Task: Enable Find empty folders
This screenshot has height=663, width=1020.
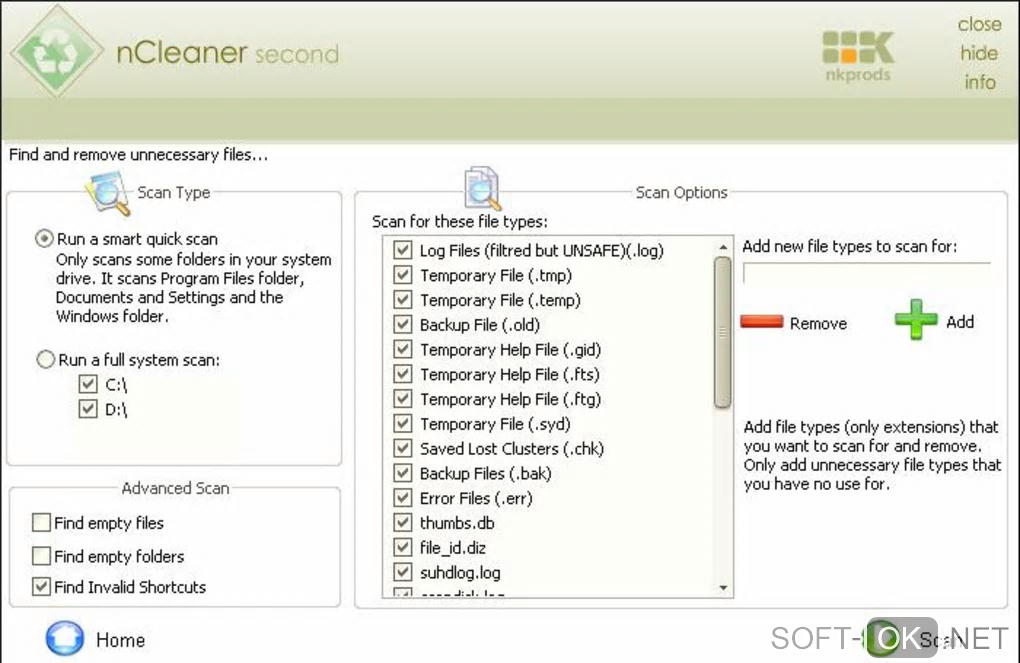Action: tap(41, 556)
